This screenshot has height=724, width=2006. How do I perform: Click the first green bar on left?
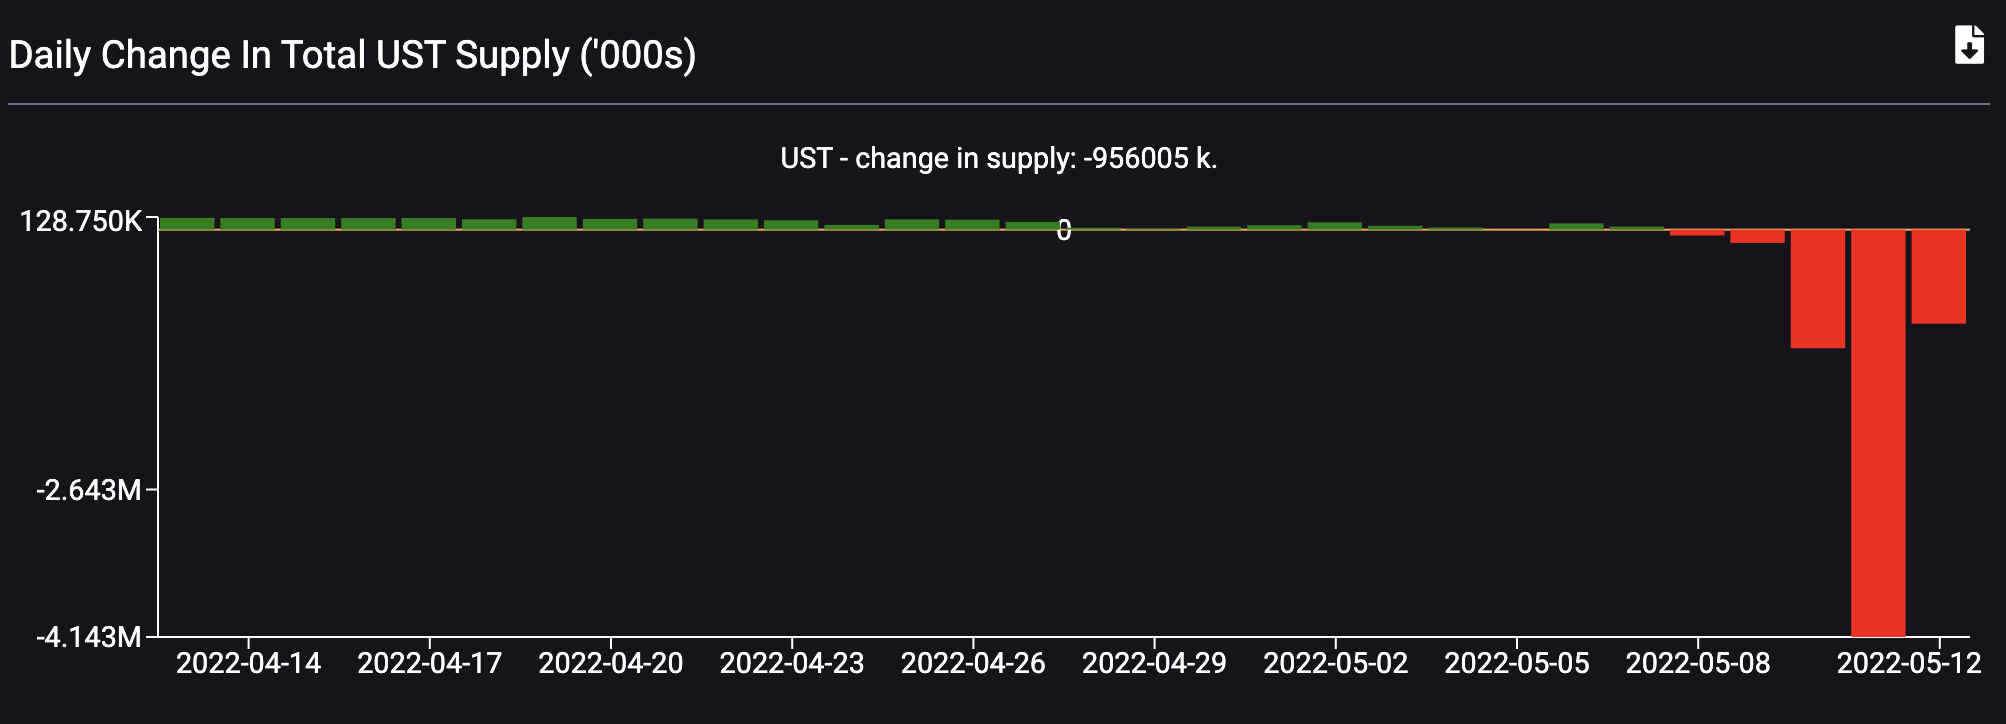187,224
